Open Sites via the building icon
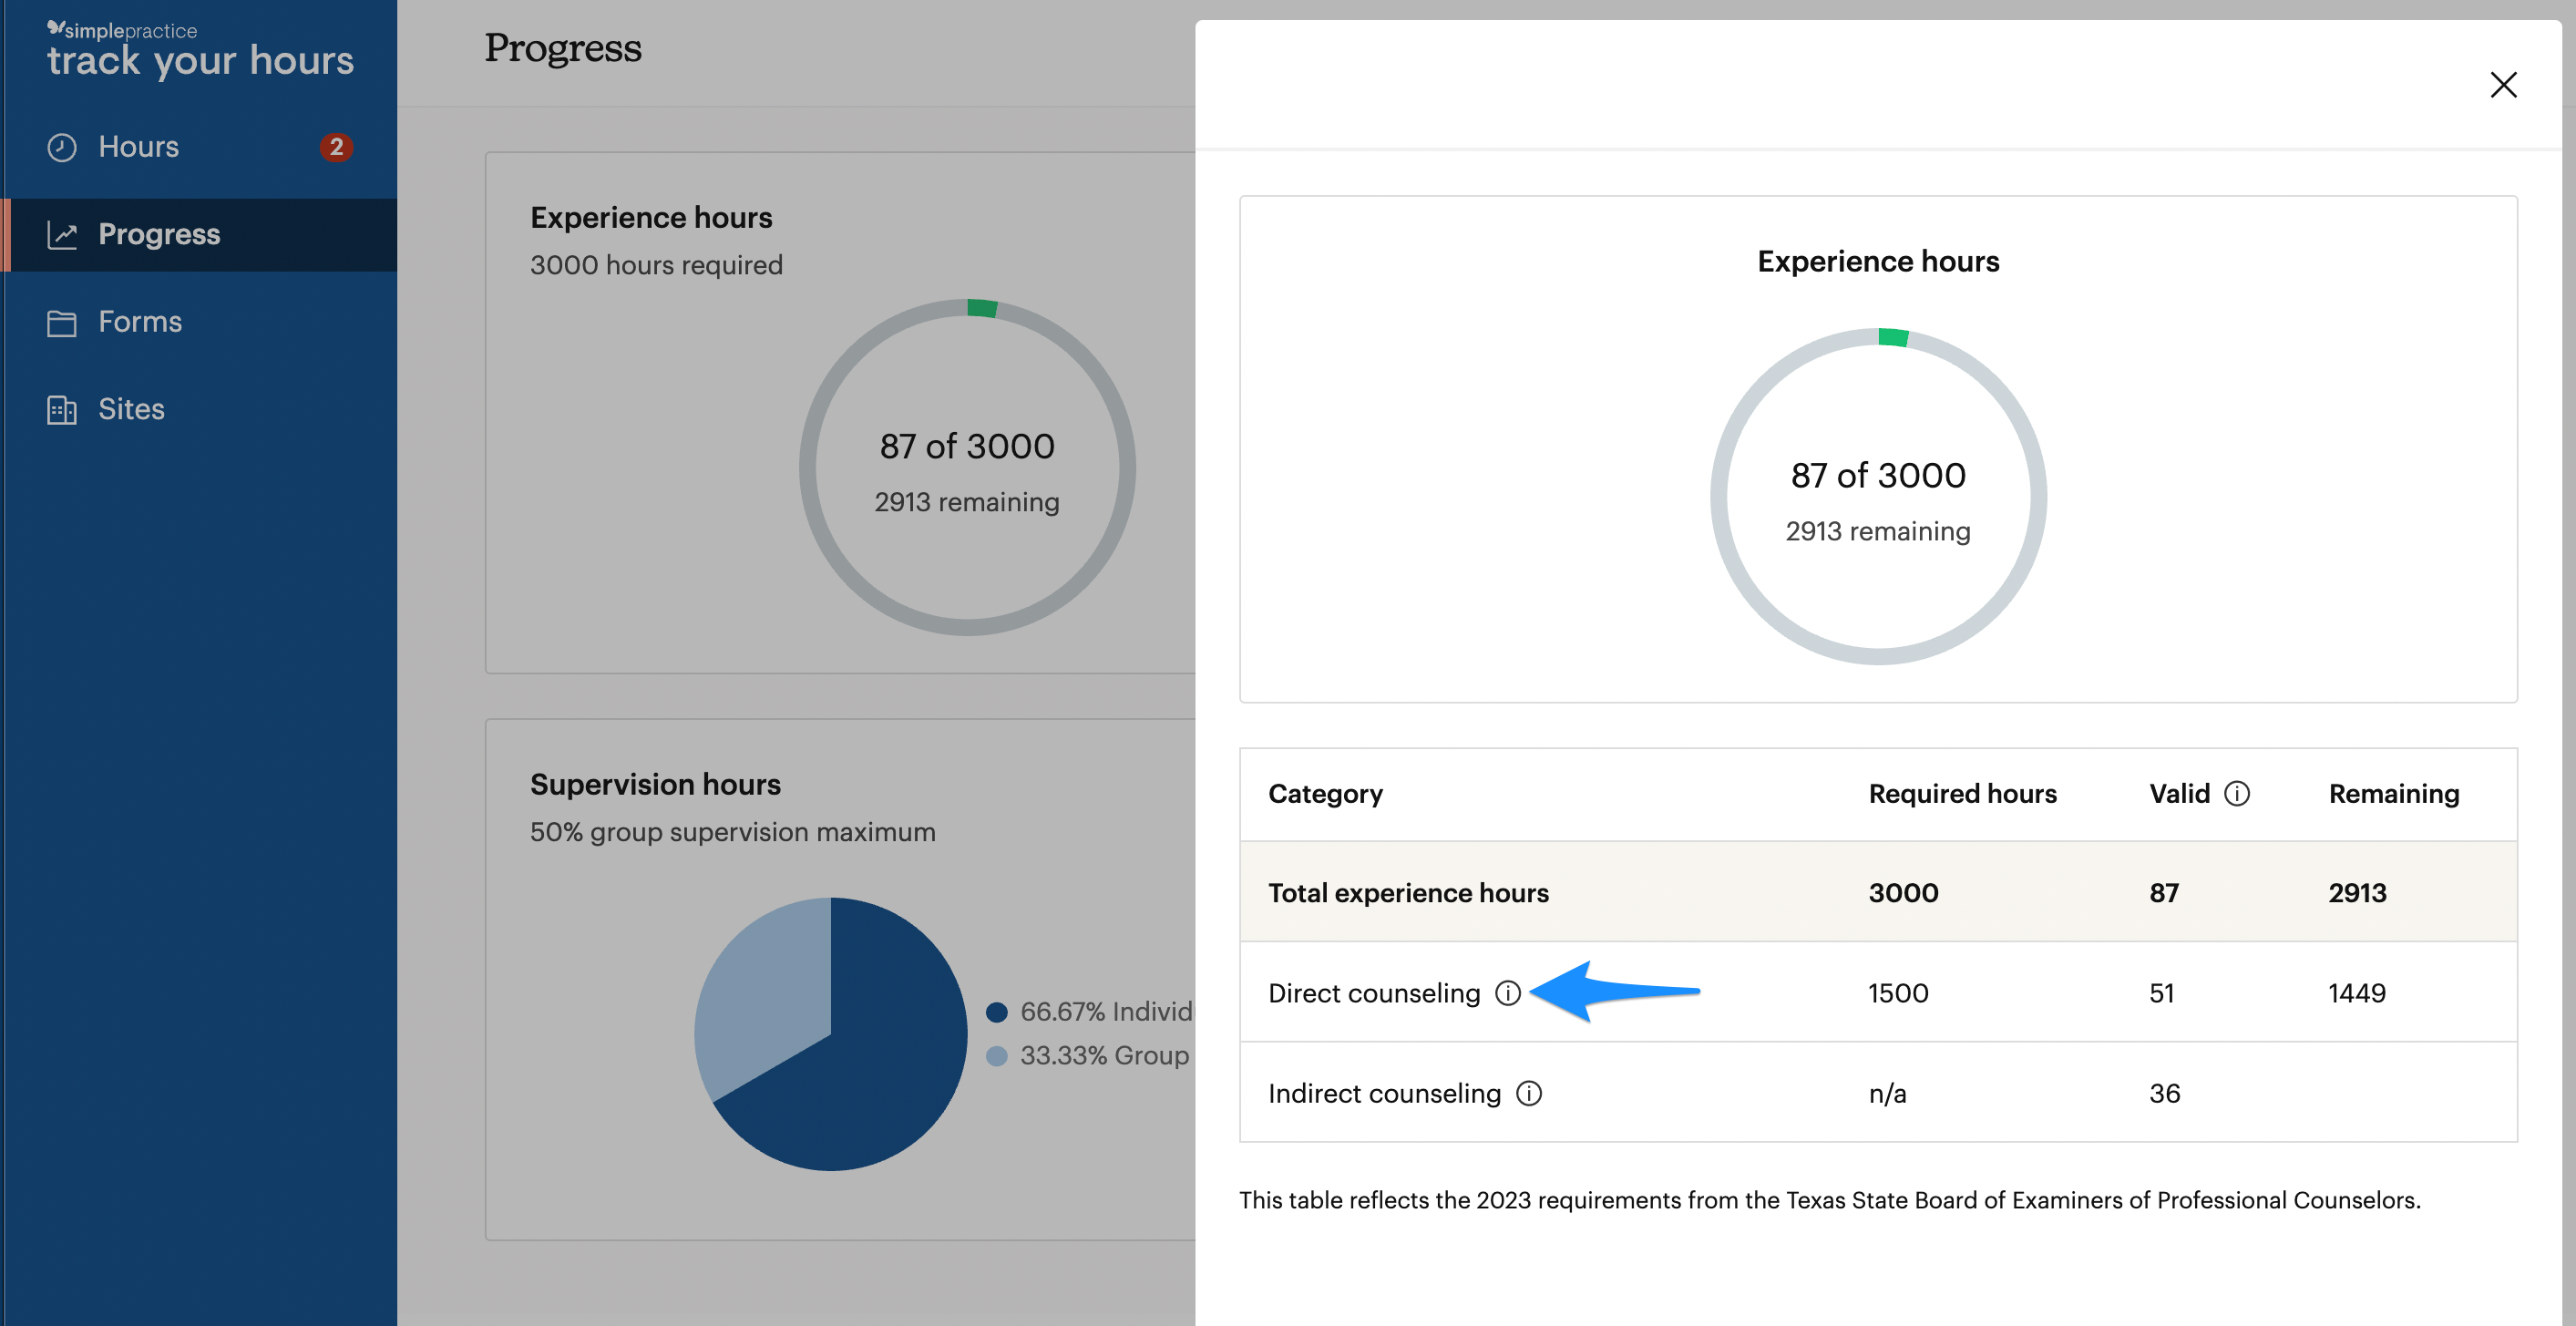Image resolution: width=2576 pixels, height=1326 pixels. [62, 408]
